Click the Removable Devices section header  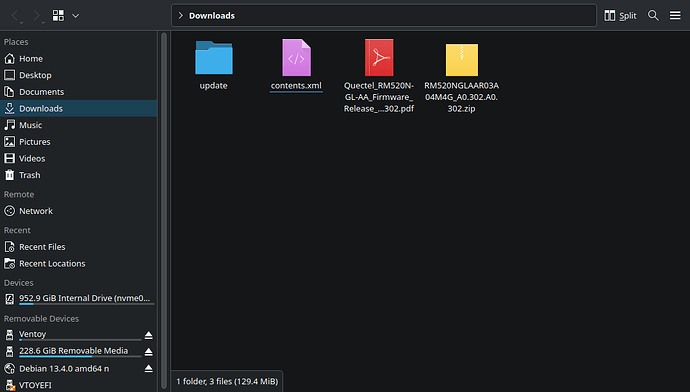pos(41,319)
